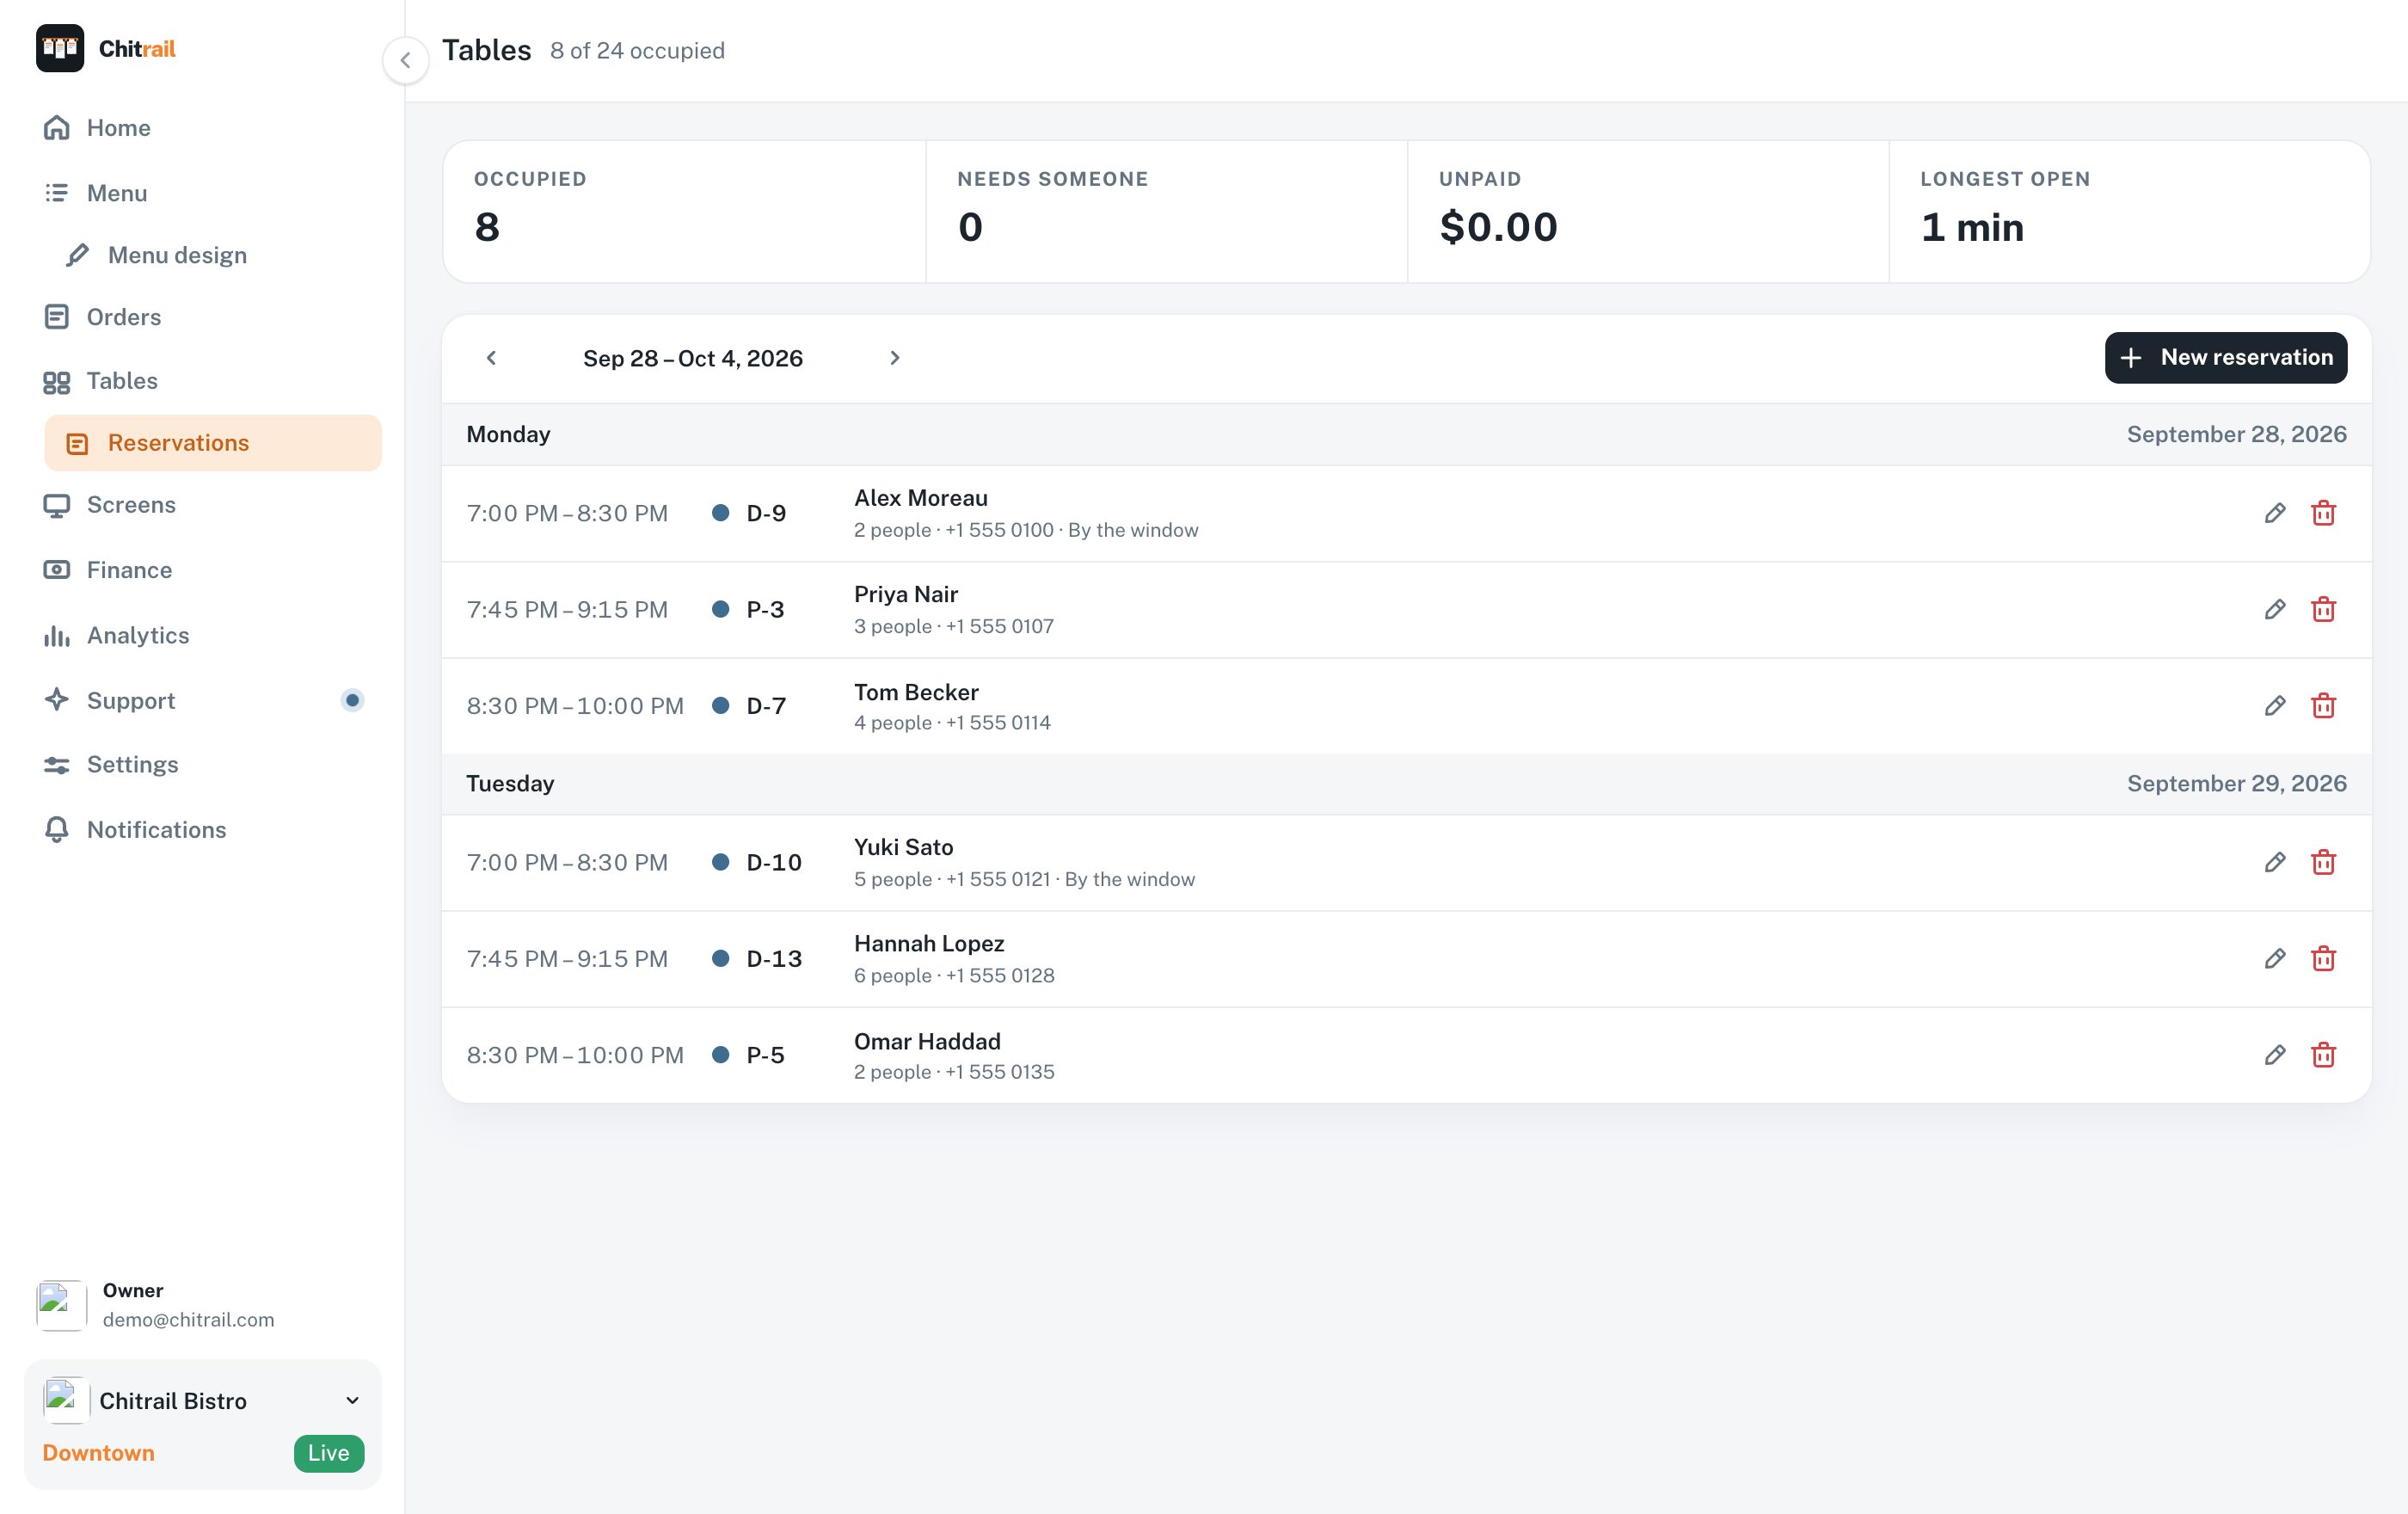Click the Live status badge
2408x1514 pixels.
click(328, 1453)
